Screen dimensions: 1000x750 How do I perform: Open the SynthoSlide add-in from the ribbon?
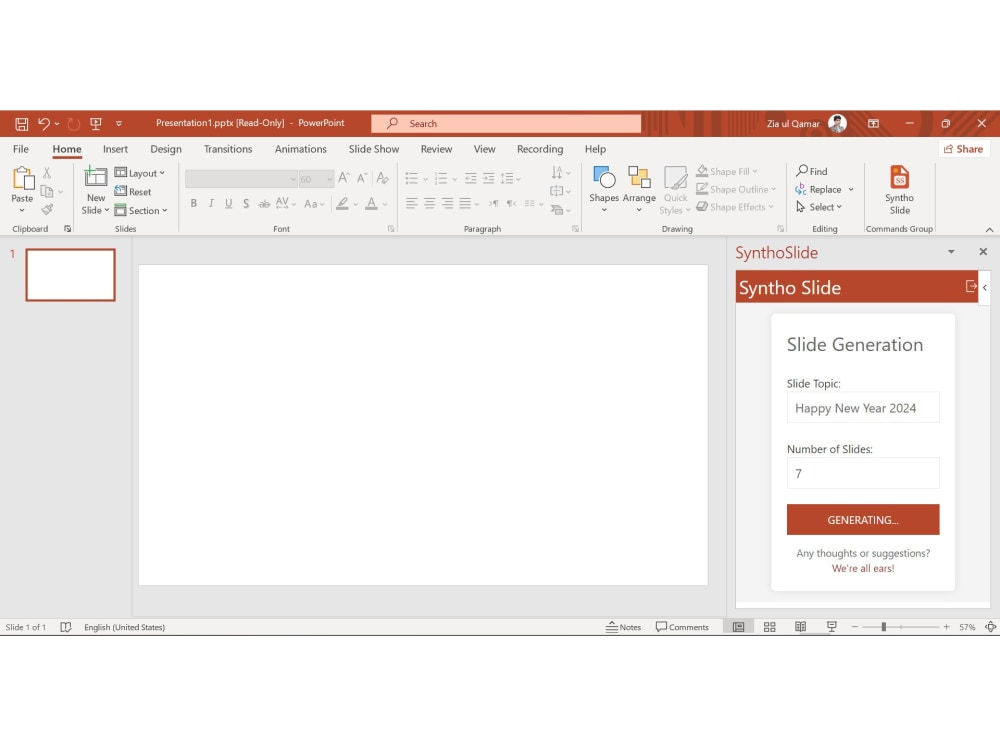(899, 188)
